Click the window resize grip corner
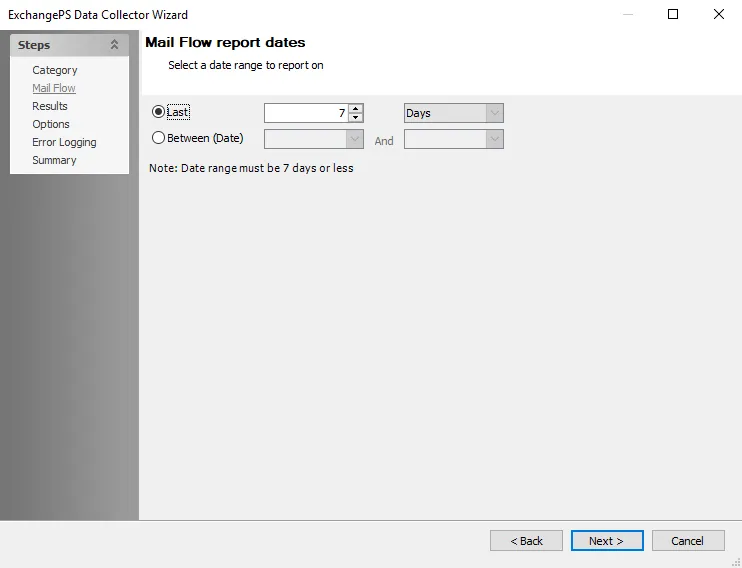Viewport: 742px width, 568px height. pyautogui.click(x=736, y=562)
